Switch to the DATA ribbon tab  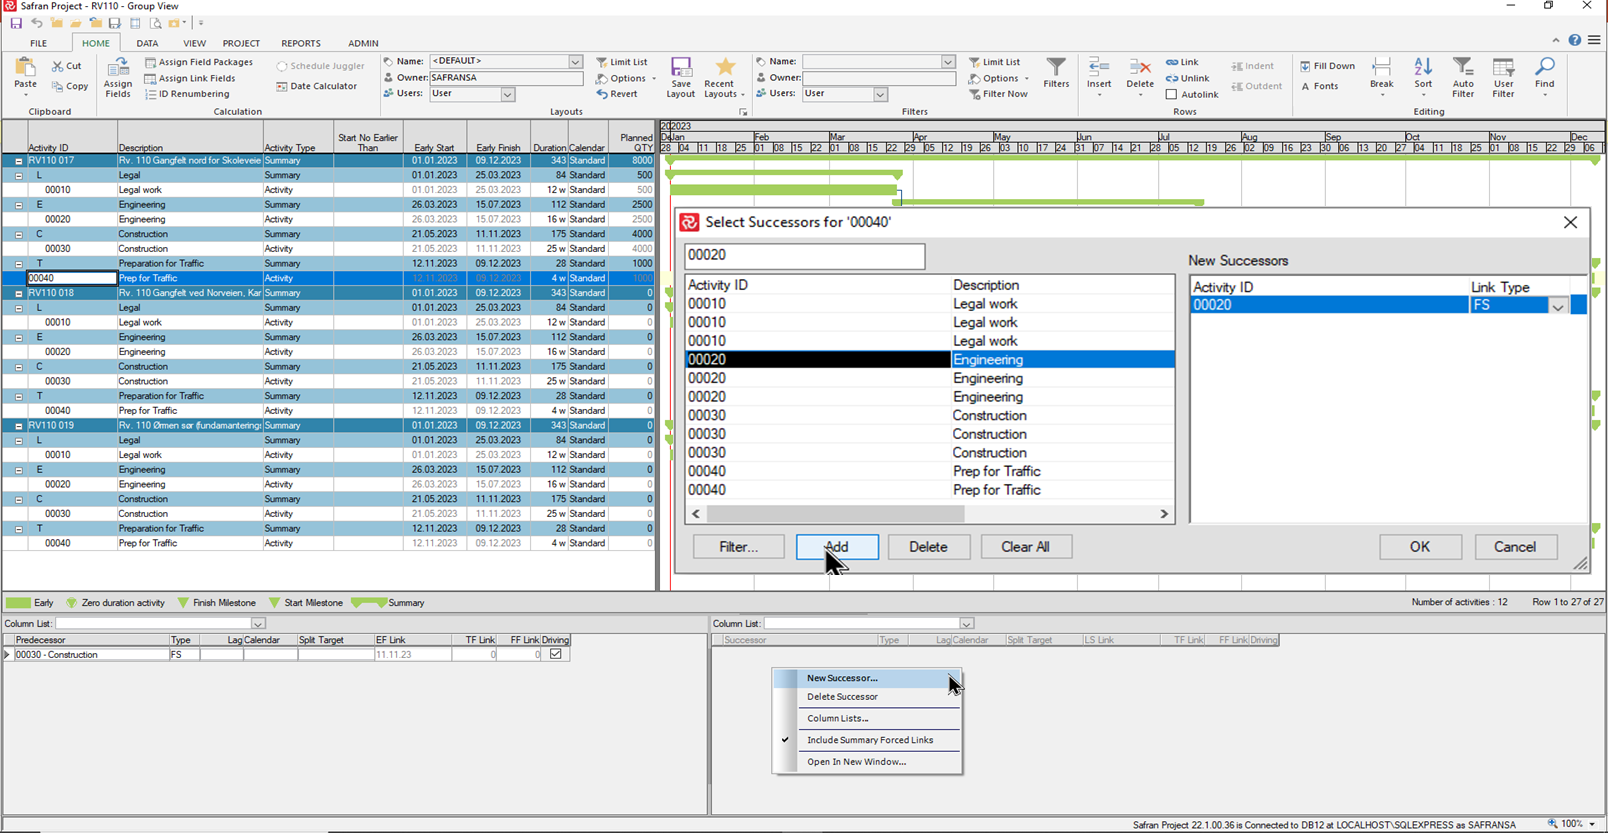coord(147,43)
